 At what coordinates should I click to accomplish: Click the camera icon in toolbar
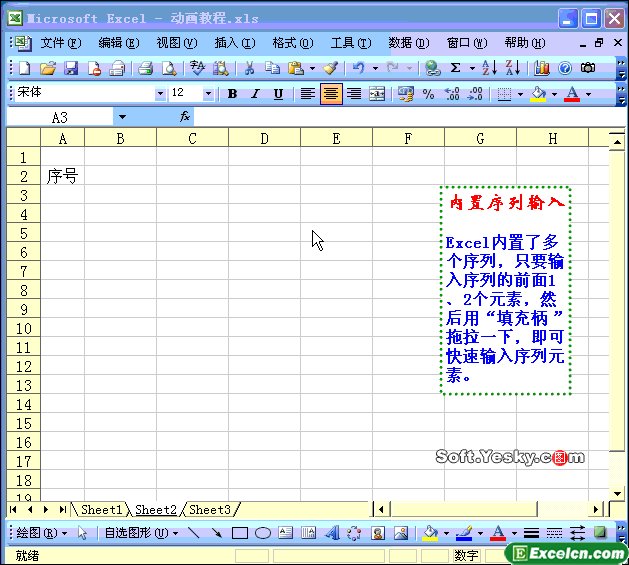tap(588, 68)
